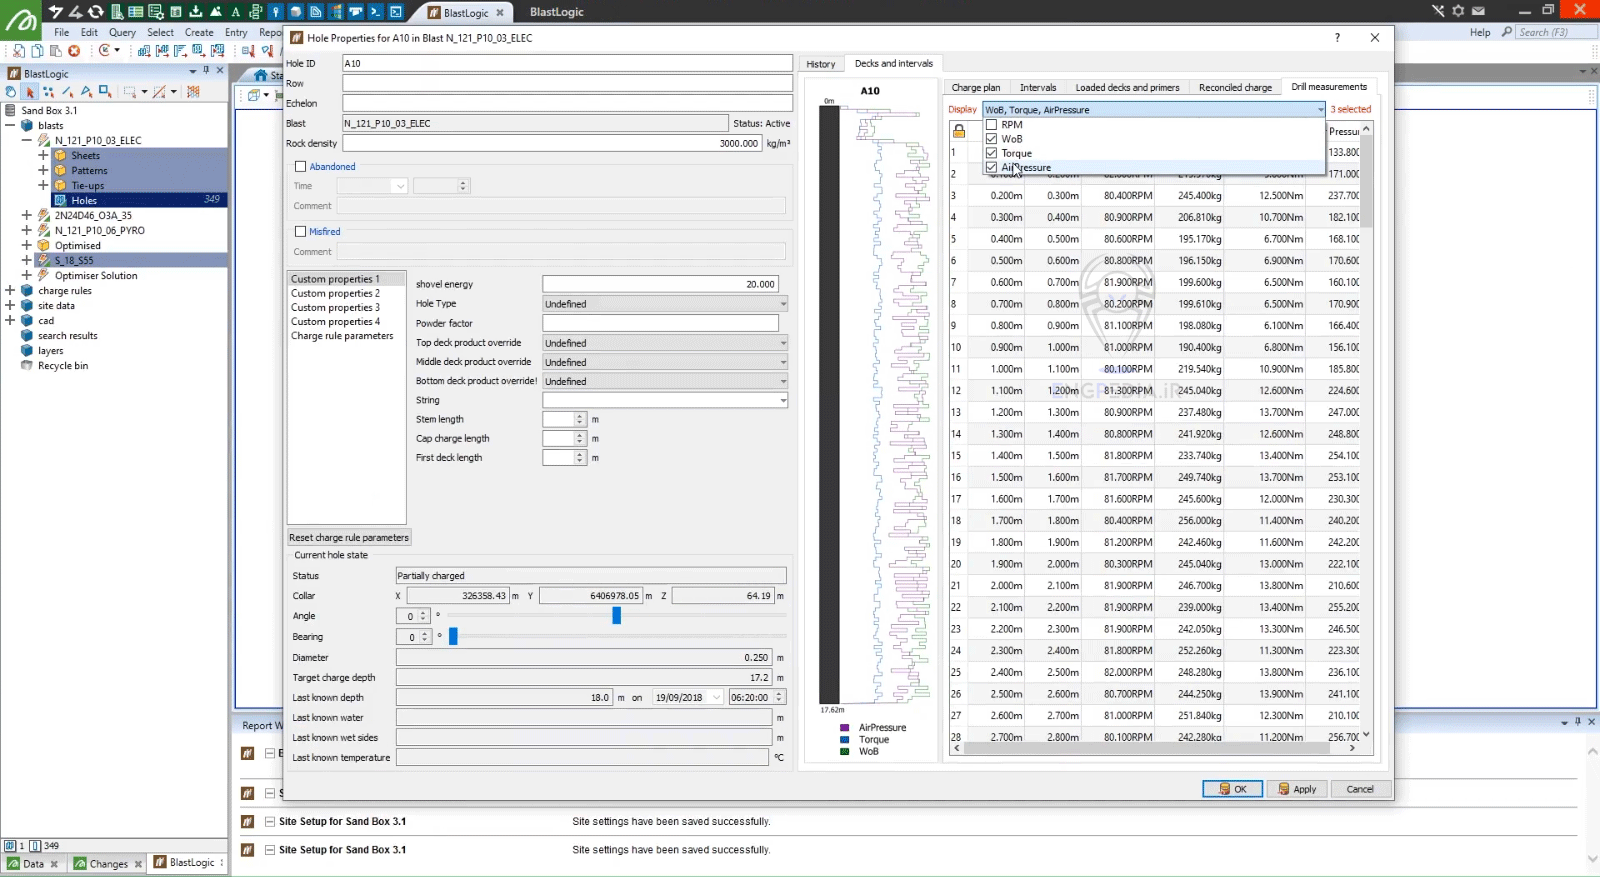Image resolution: width=1600 pixels, height=877 pixels.
Task: Switch to the History tab
Action: pos(821,64)
